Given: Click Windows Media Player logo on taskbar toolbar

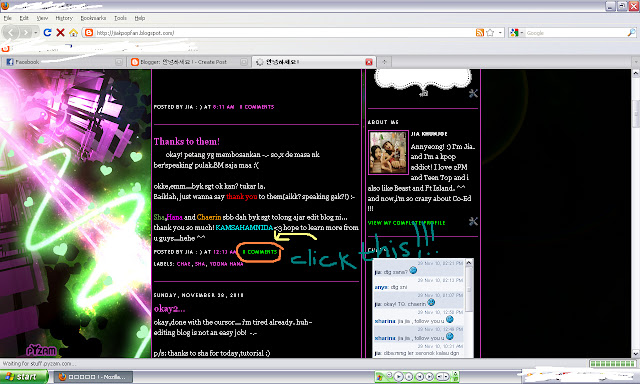Looking at the screenshot, I should coord(380,377).
